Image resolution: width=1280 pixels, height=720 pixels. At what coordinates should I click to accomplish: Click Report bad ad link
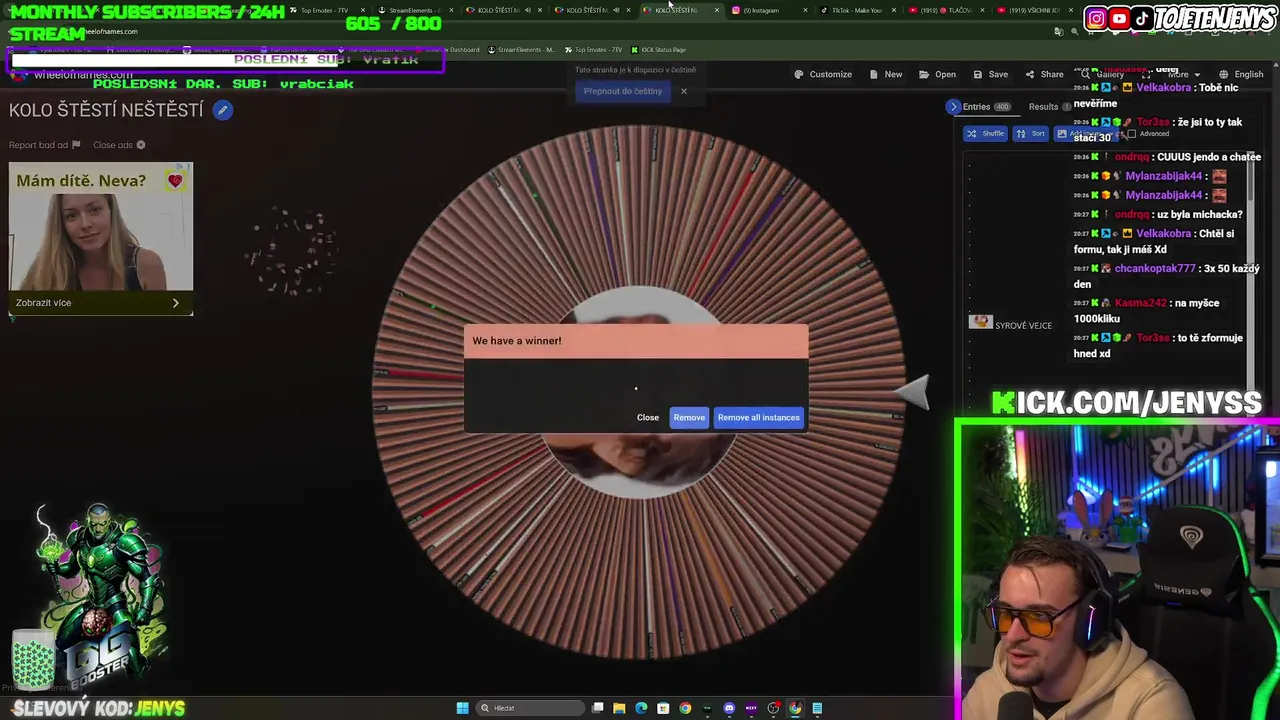[45, 145]
